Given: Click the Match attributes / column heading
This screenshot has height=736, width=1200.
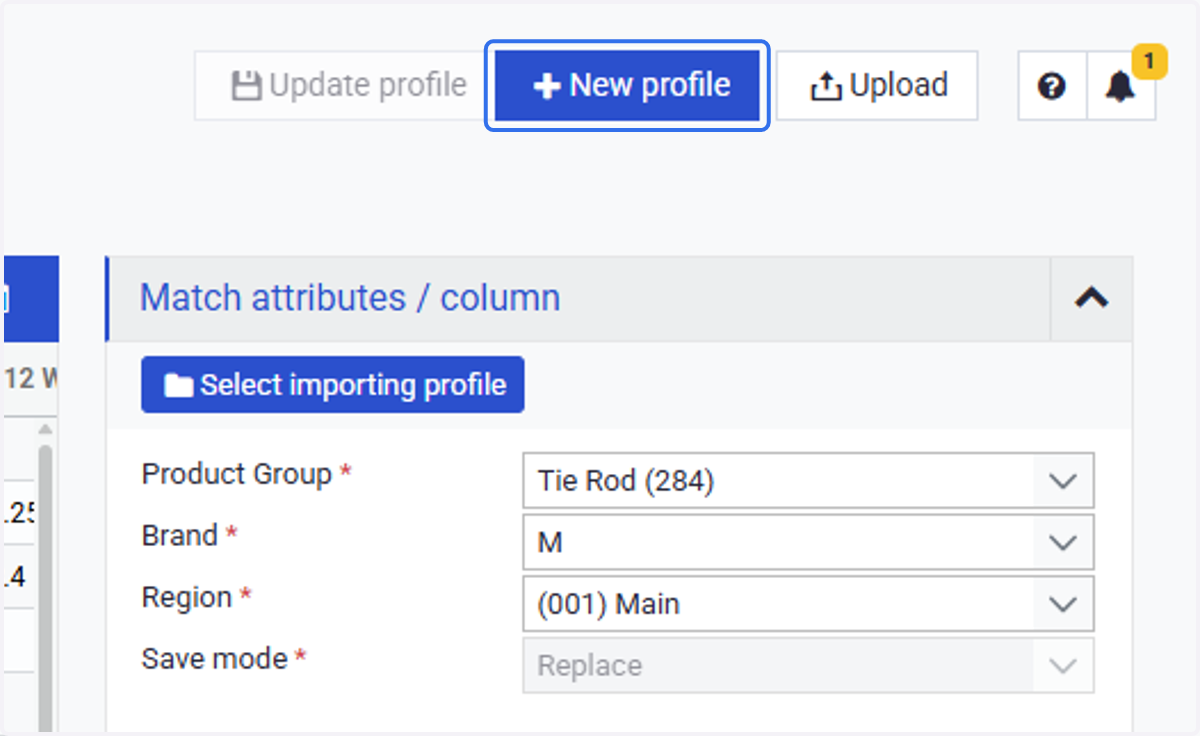Looking at the screenshot, I should [x=350, y=298].
